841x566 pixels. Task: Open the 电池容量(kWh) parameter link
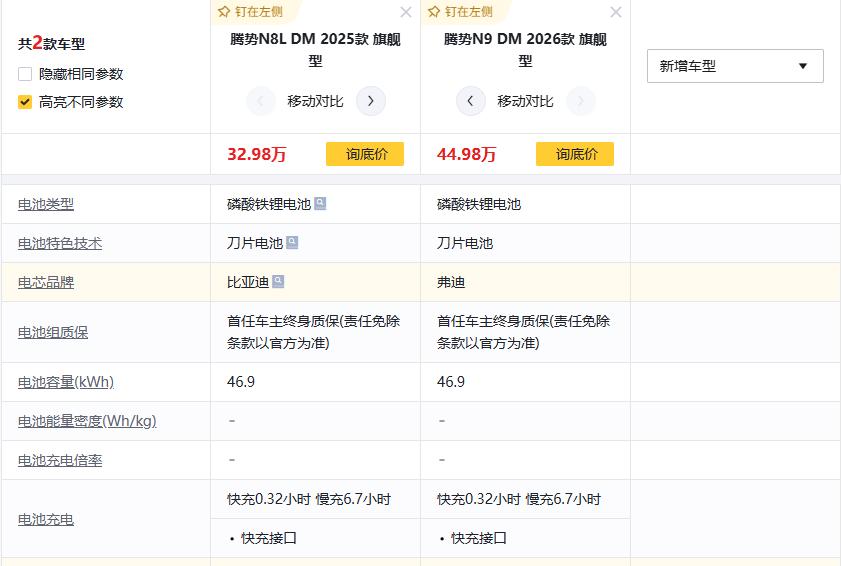66,382
